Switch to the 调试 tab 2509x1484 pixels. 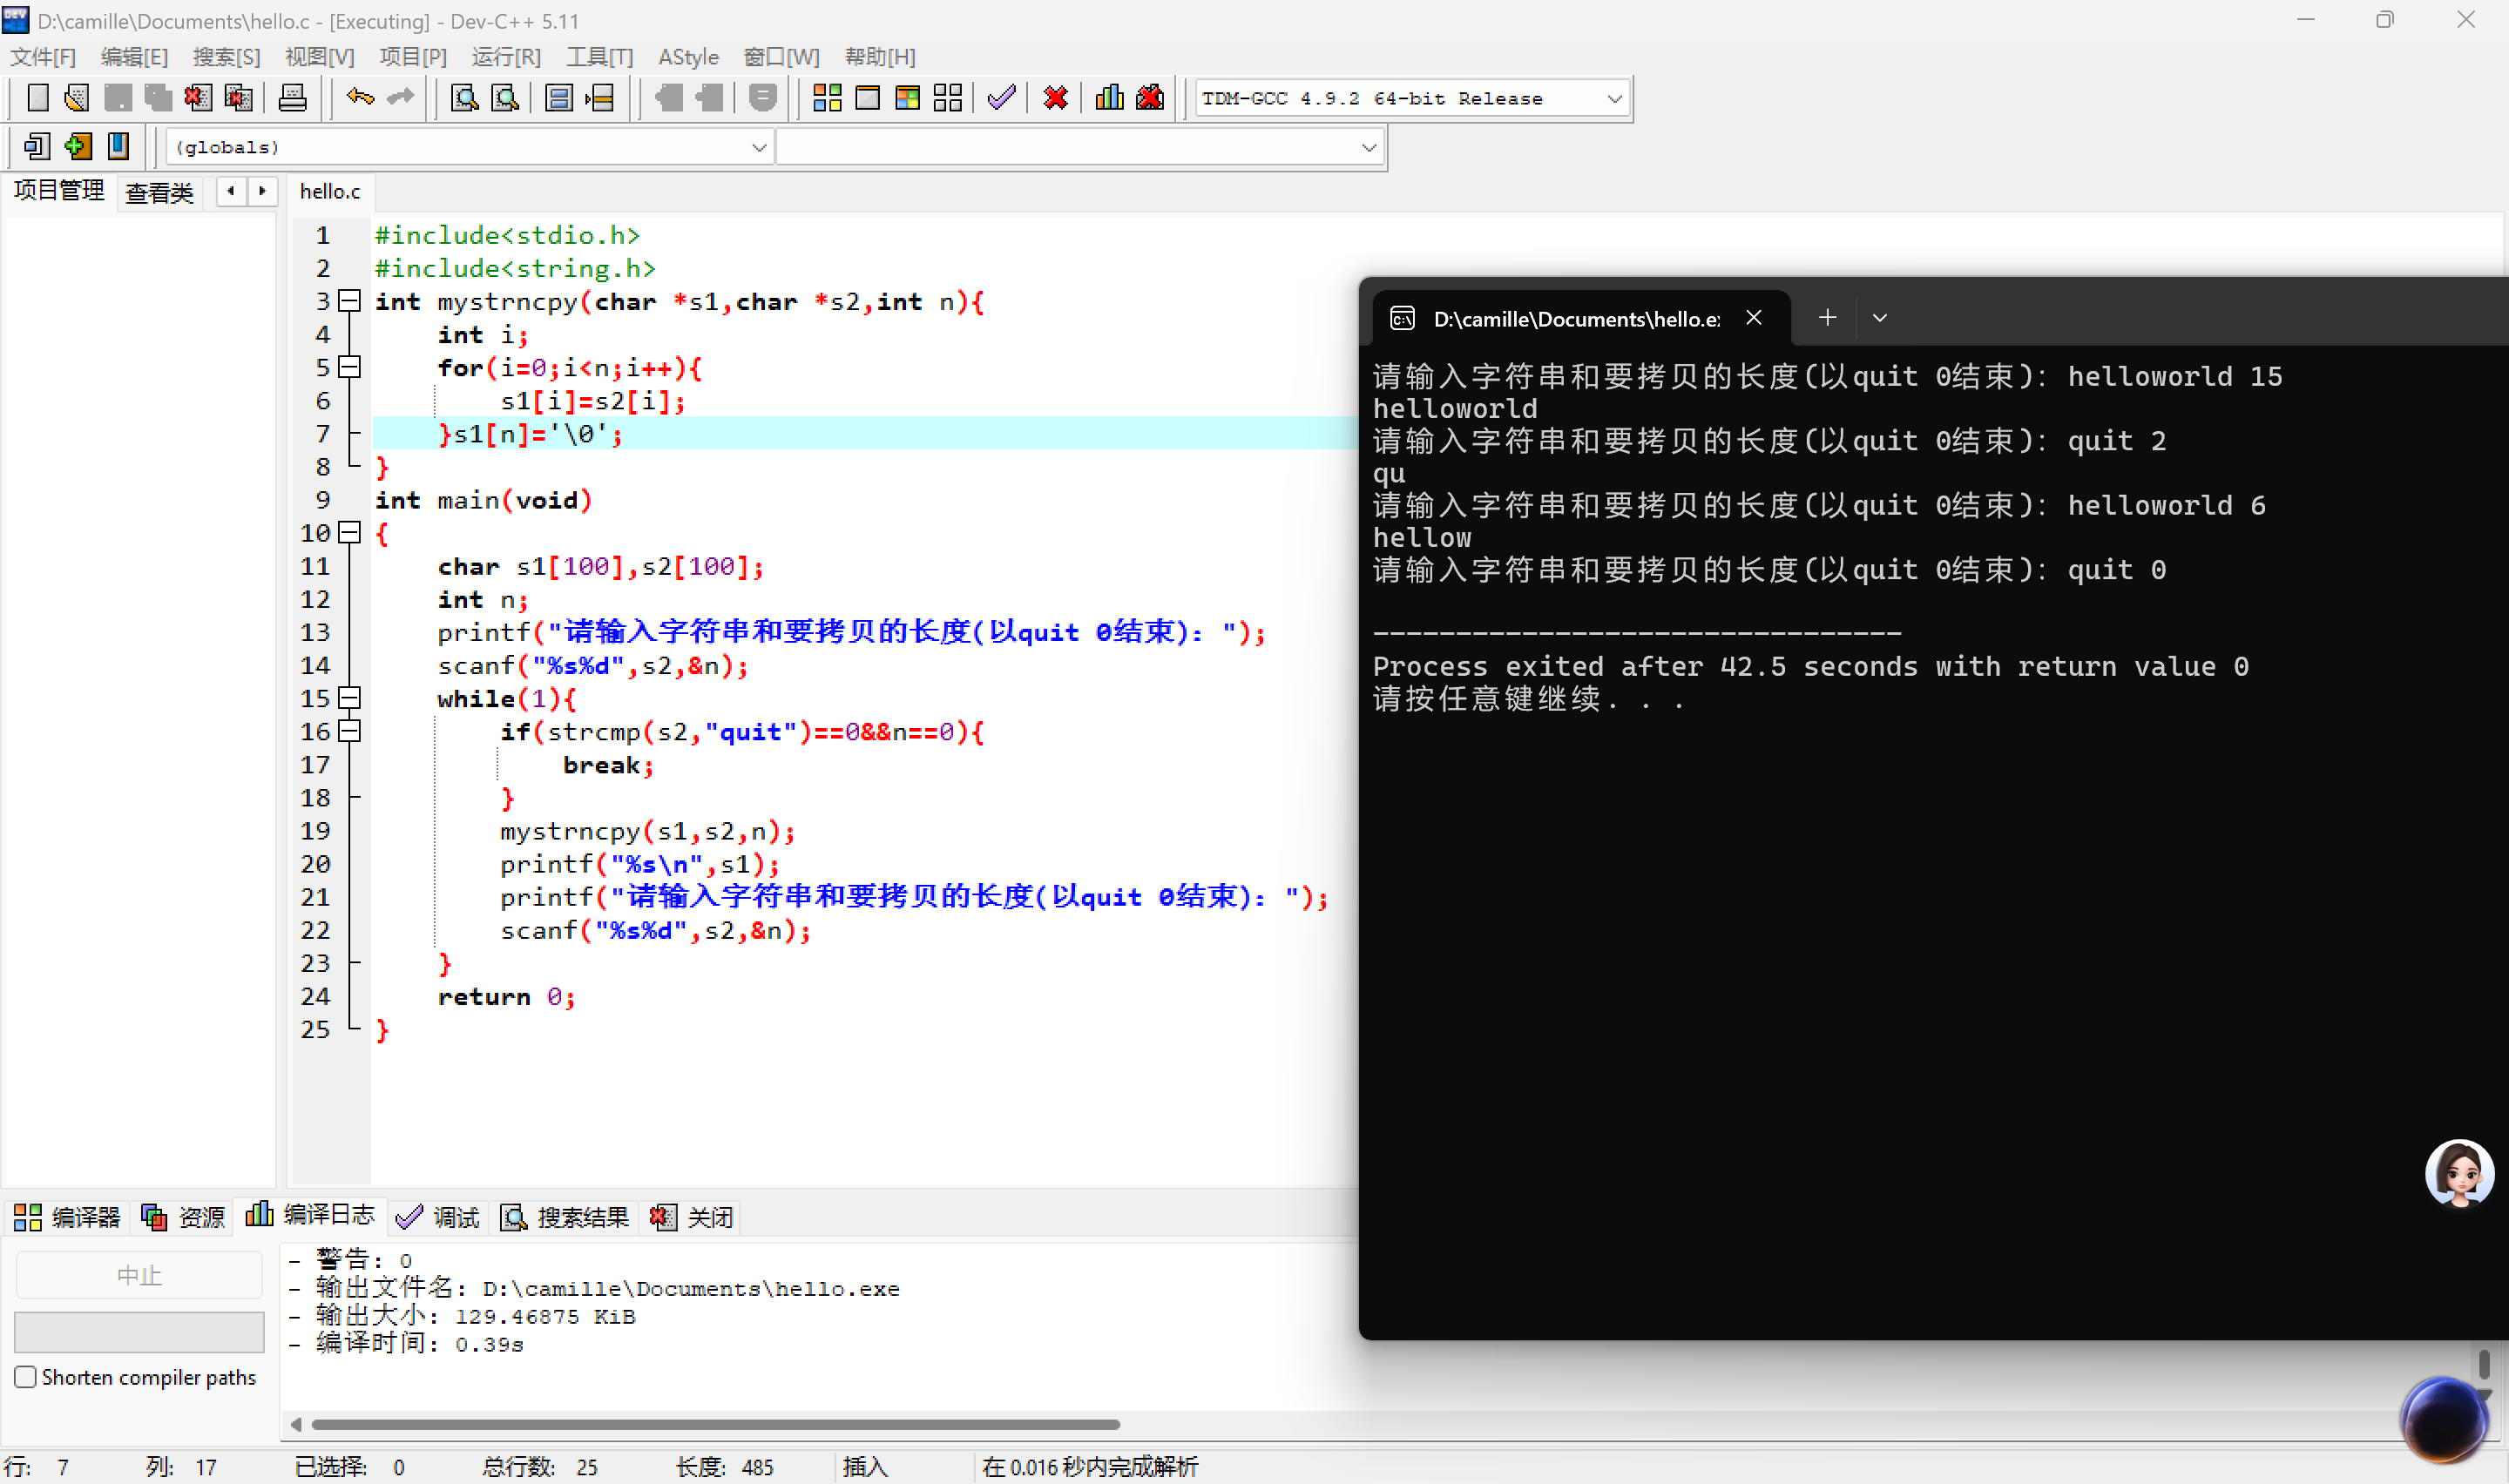[438, 1217]
